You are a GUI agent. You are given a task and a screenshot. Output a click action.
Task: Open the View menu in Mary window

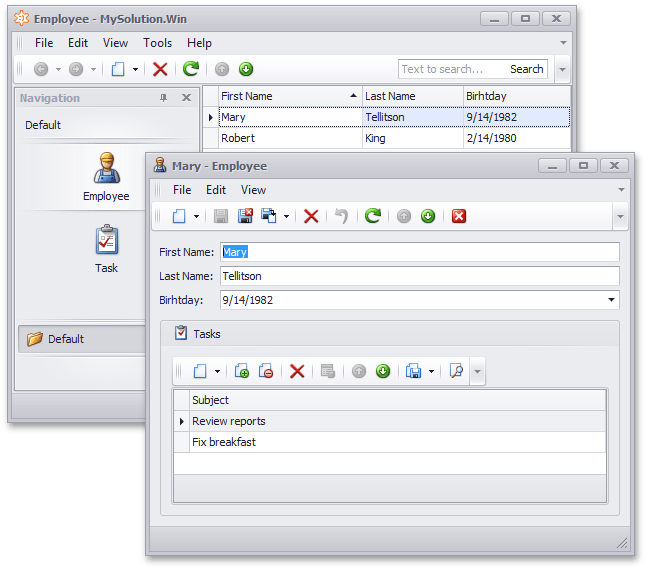pyautogui.click(x=254, y=190)
